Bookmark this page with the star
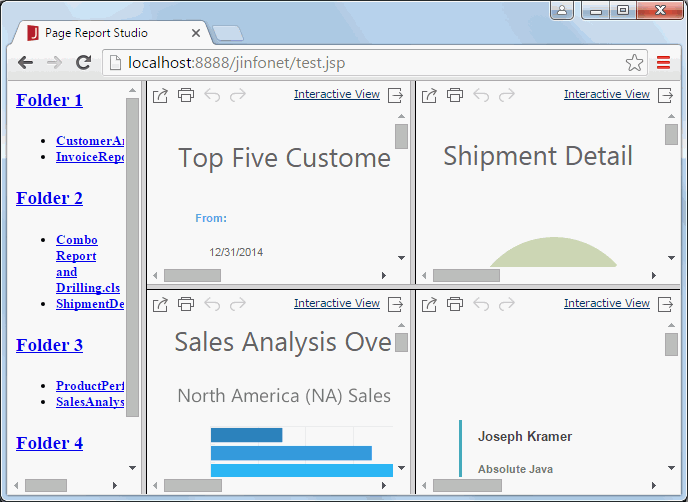The image size is (688, 502). [634, 63]
